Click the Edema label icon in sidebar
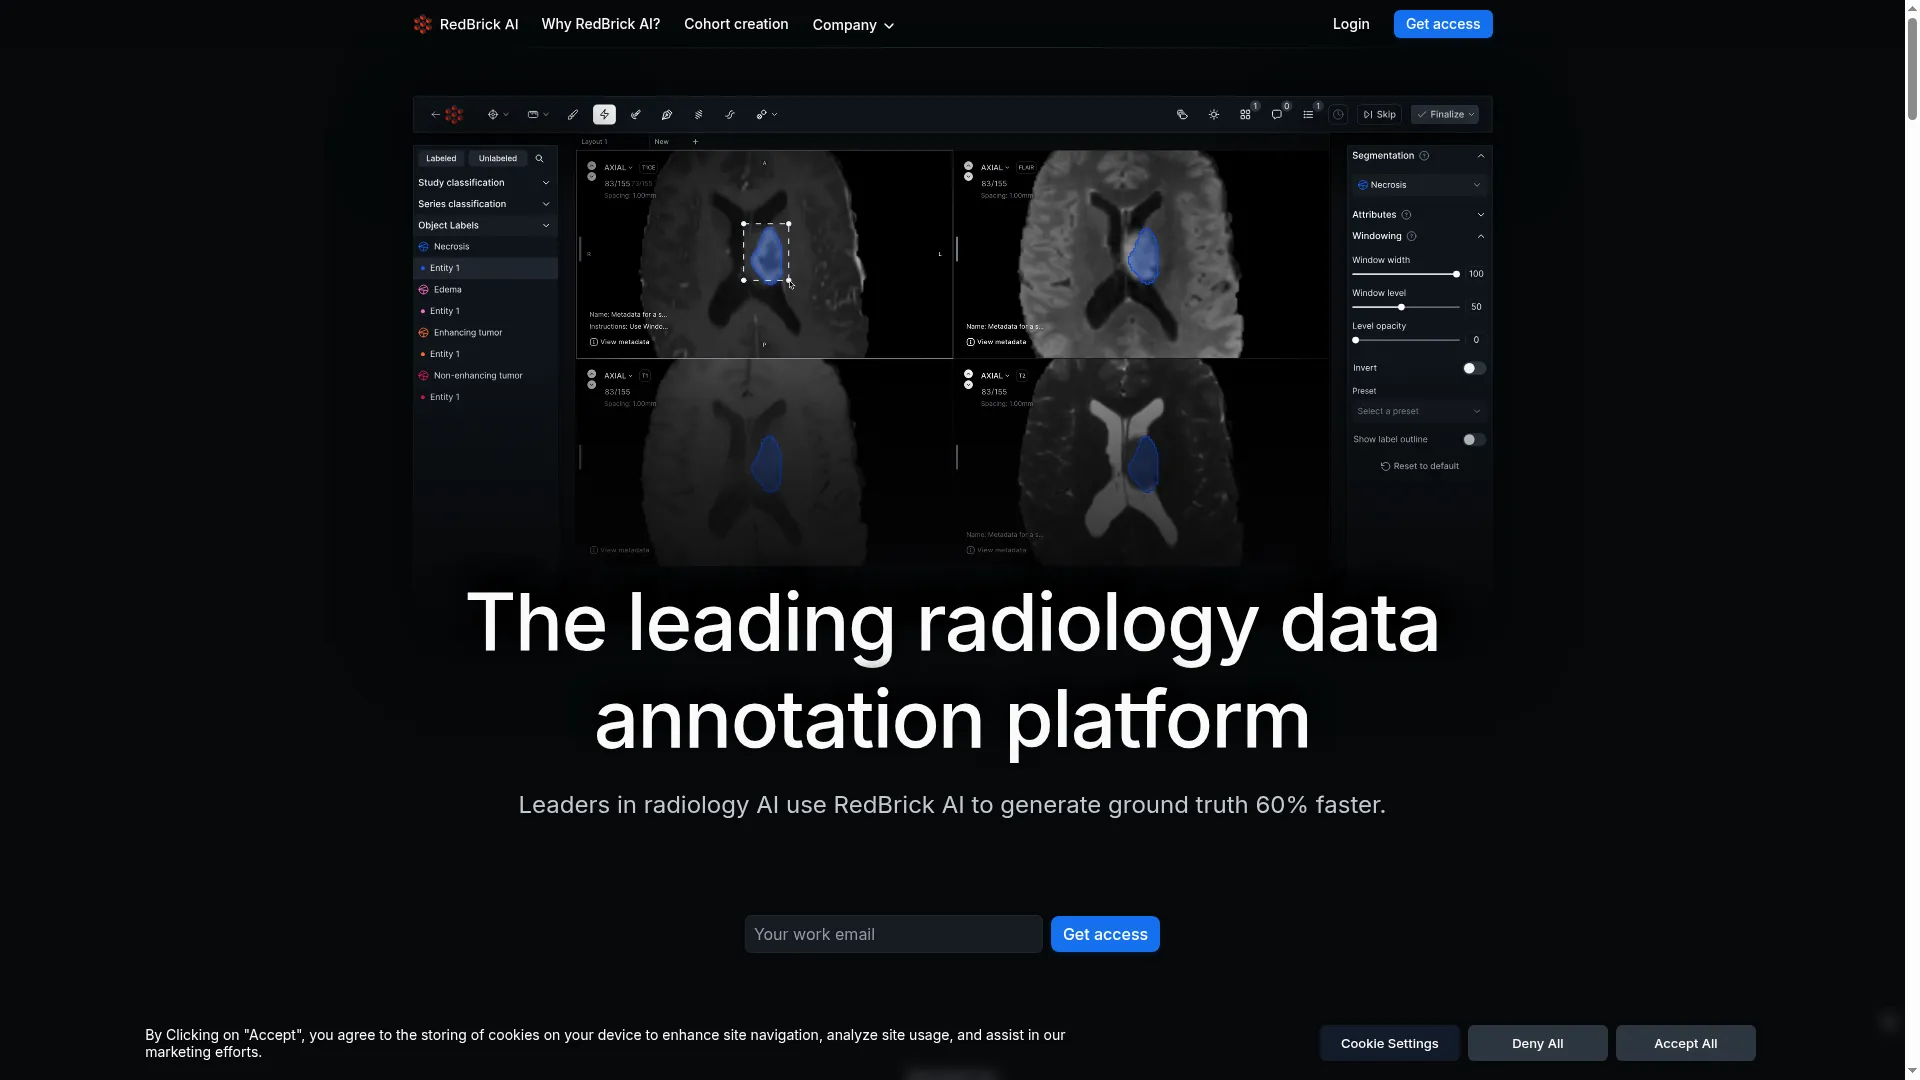The width and height of the screenshot is (1920, 1080). [424, 290]
